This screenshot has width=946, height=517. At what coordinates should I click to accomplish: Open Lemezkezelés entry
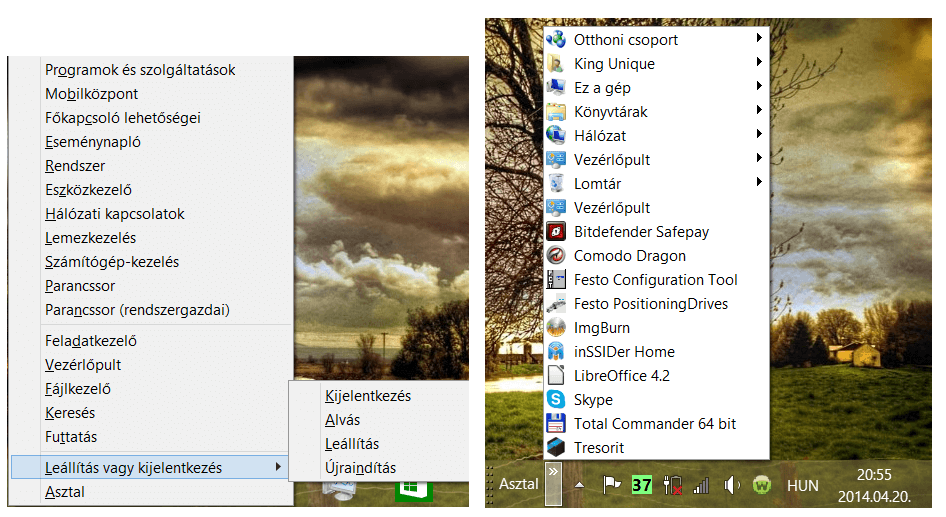[x=90, y=238]
